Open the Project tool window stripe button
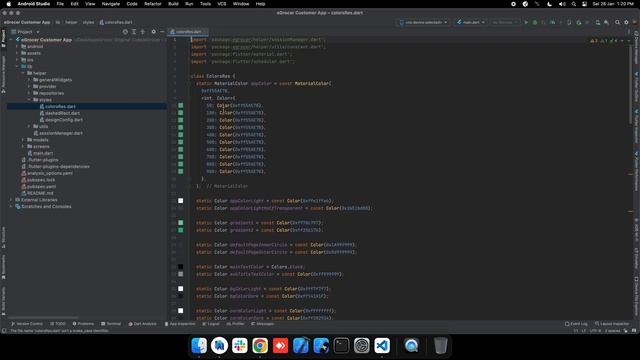This screenshot has height=360, width=640. point(3,38)
